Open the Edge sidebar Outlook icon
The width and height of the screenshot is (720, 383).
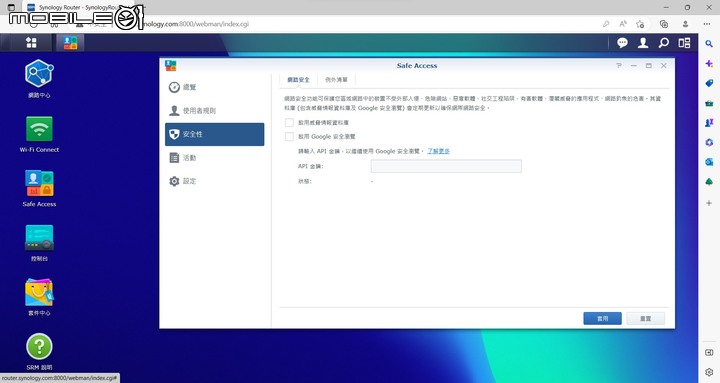pos(709,162)
